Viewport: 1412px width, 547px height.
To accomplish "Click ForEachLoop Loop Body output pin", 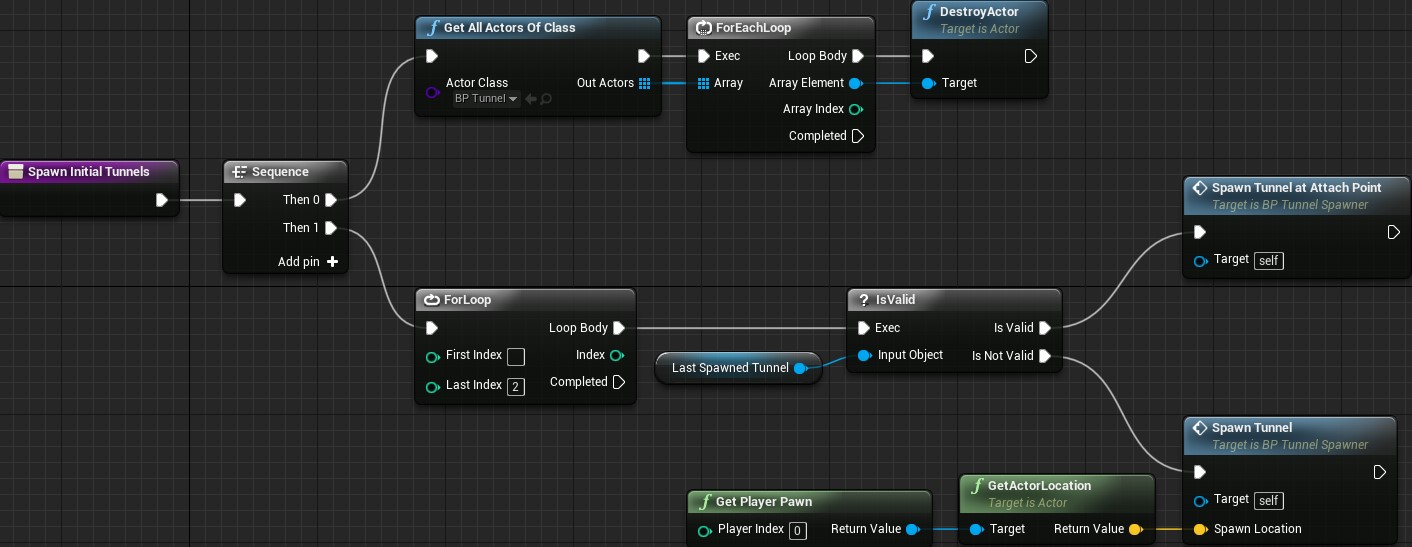I will click(857, 56).
